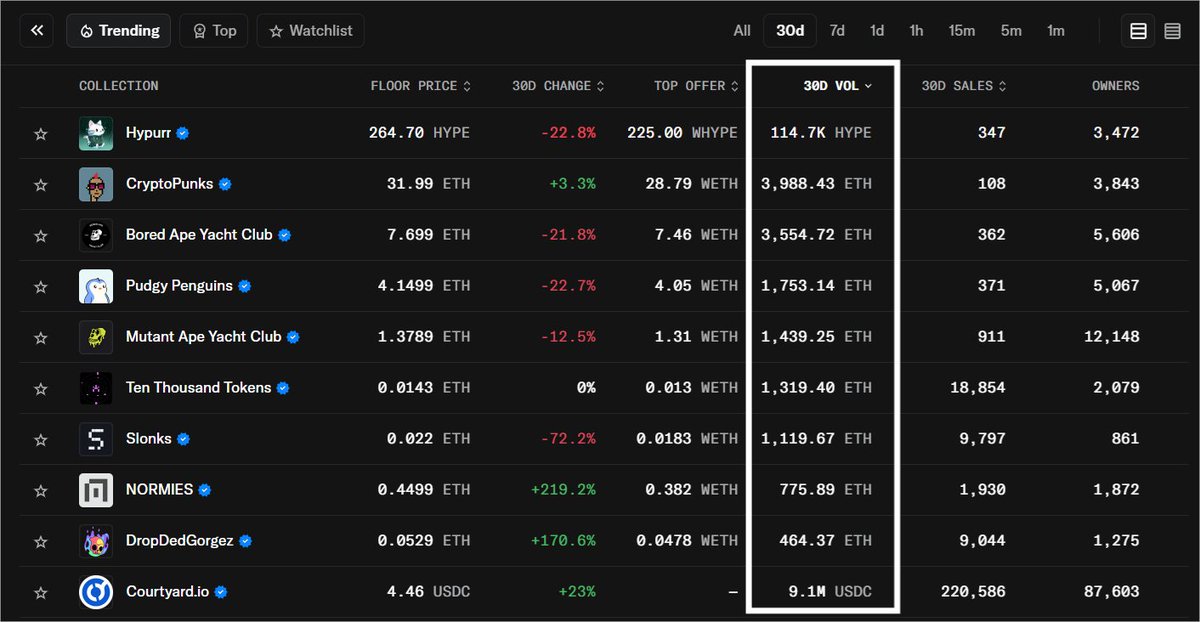Click the Collection column header

click(x=119, y=86)
